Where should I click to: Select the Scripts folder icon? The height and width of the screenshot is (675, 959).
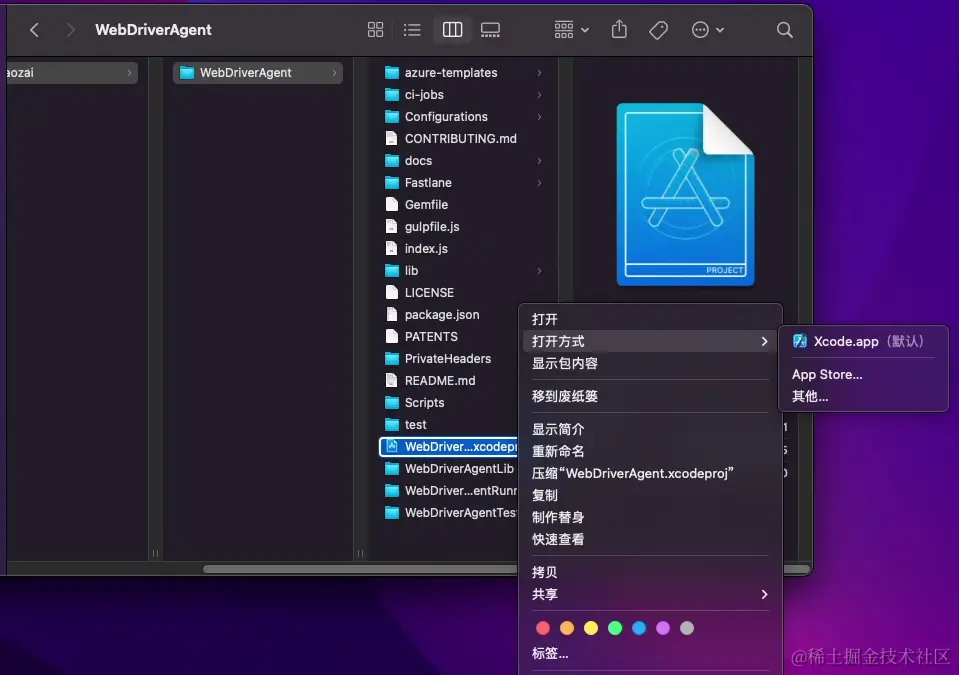tap(392, 403)
